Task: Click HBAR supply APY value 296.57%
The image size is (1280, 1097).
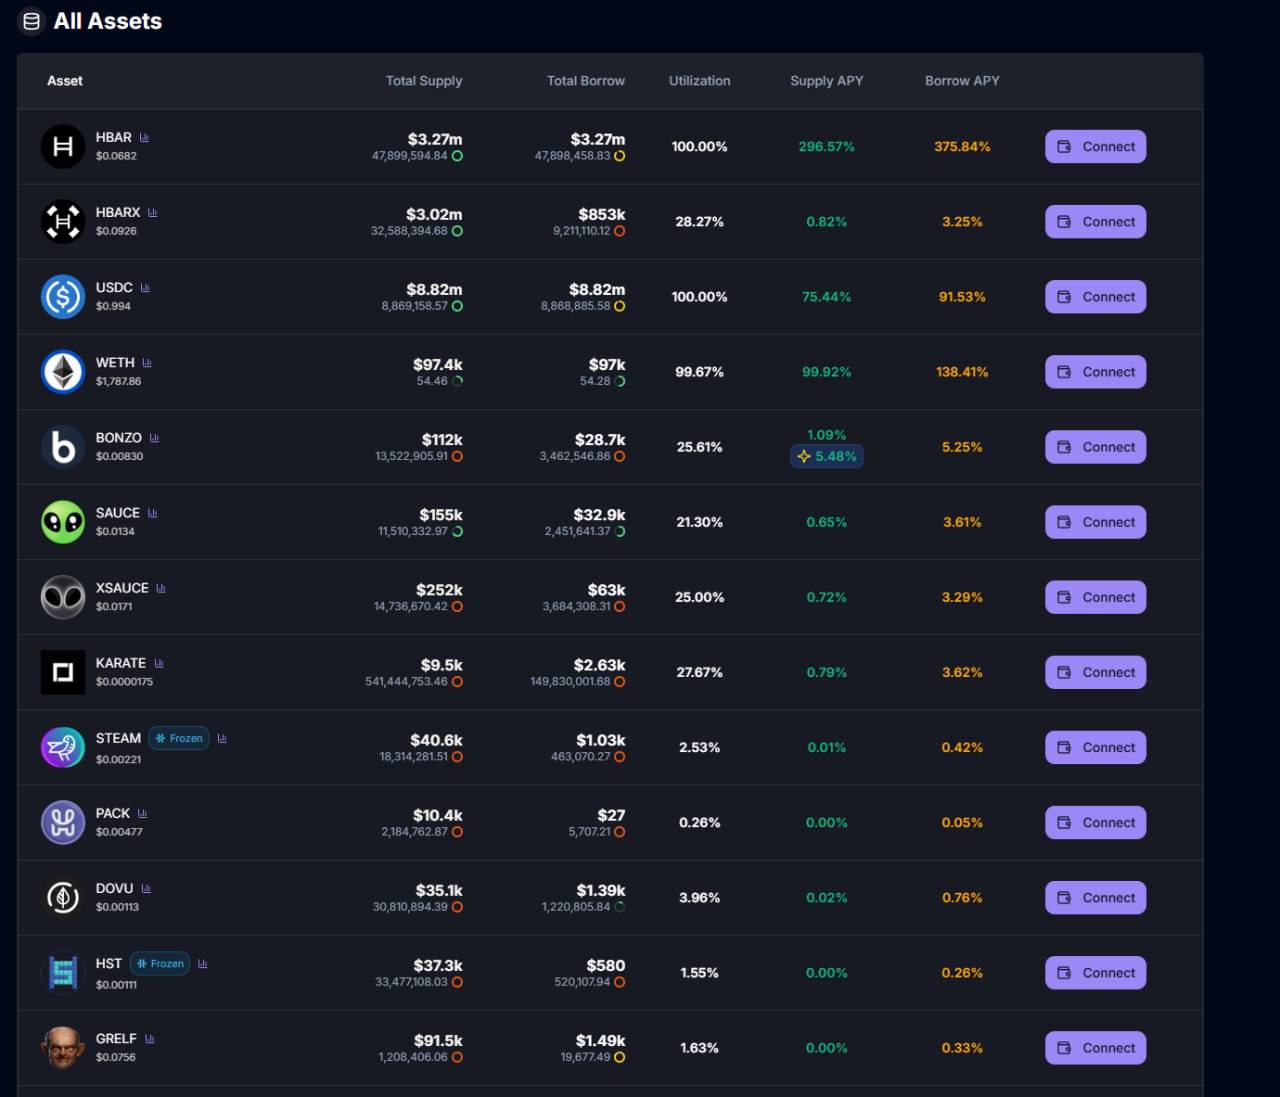Action: [827, 147]
